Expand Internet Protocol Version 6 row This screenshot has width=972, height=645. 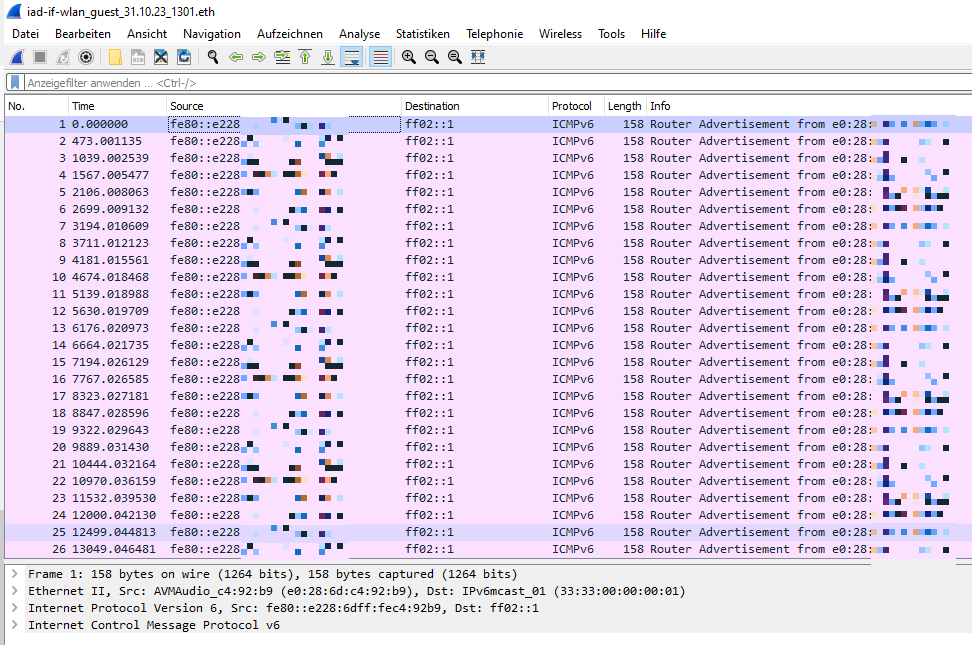(13, 608)
